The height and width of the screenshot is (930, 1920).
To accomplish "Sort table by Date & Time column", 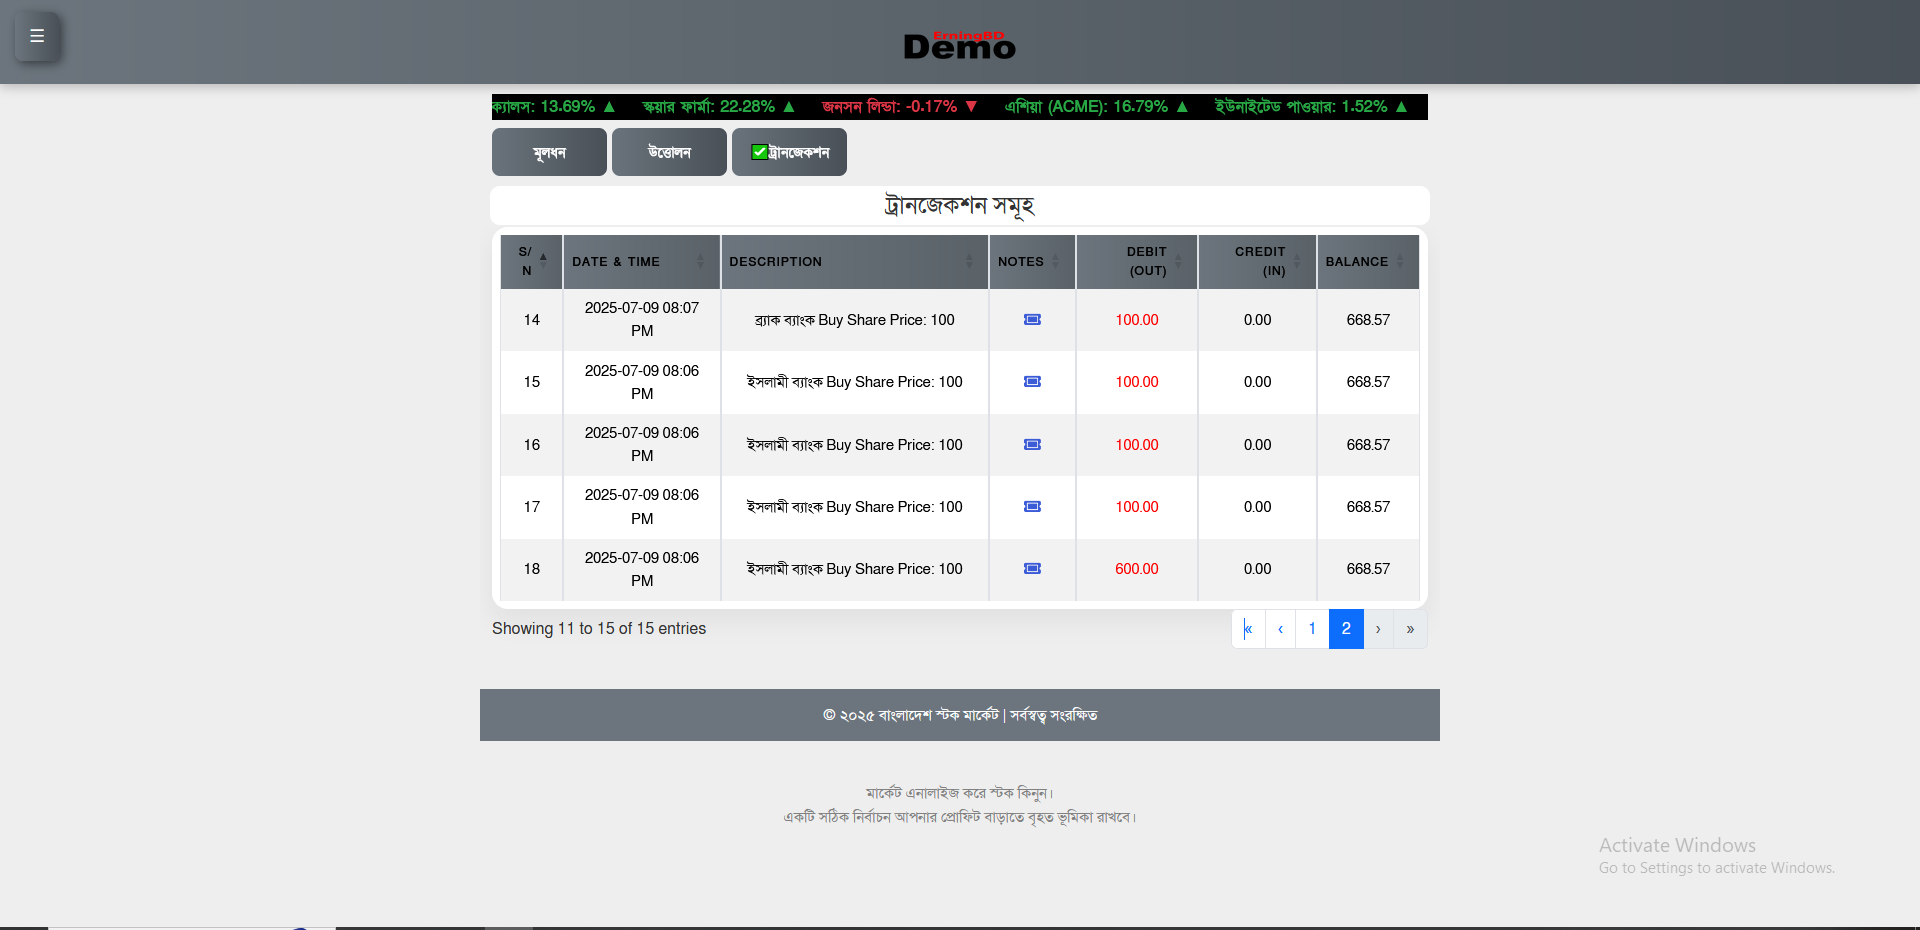I will click(640, 262).
